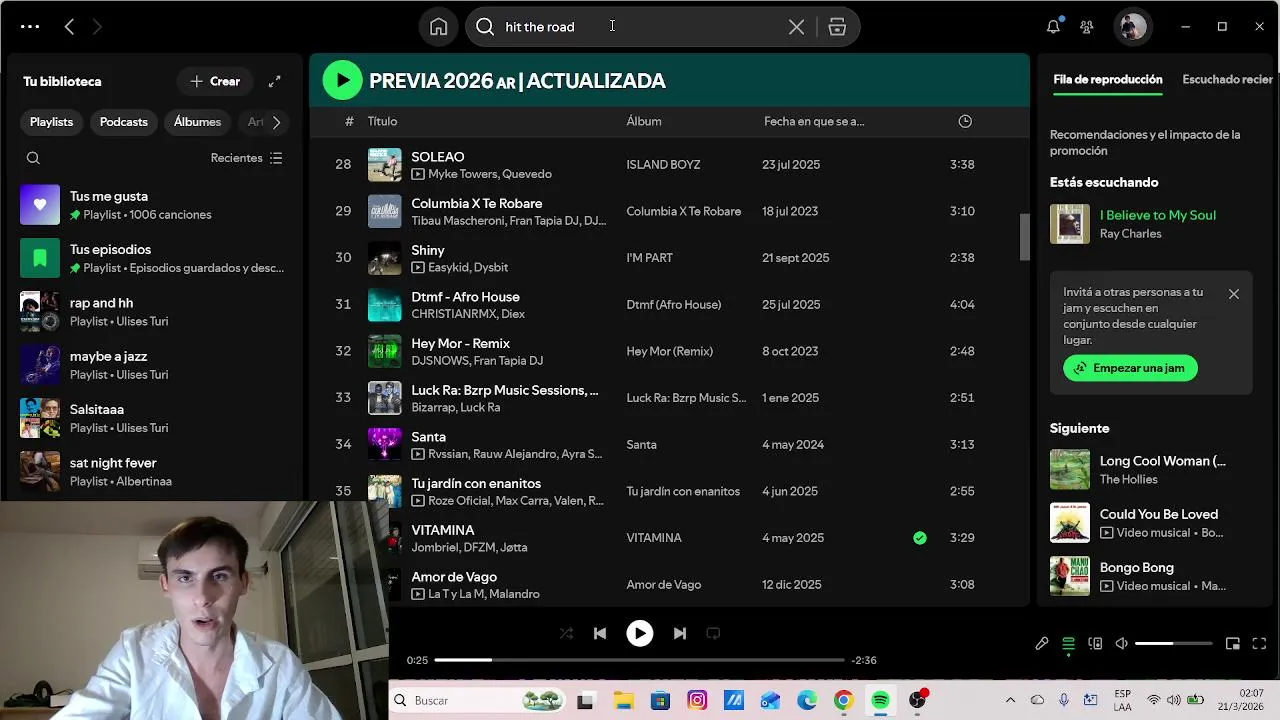The height and width of the screenshot is (720, 1280).
Task: Open the user profile avatar menu
Action: 1132,27
